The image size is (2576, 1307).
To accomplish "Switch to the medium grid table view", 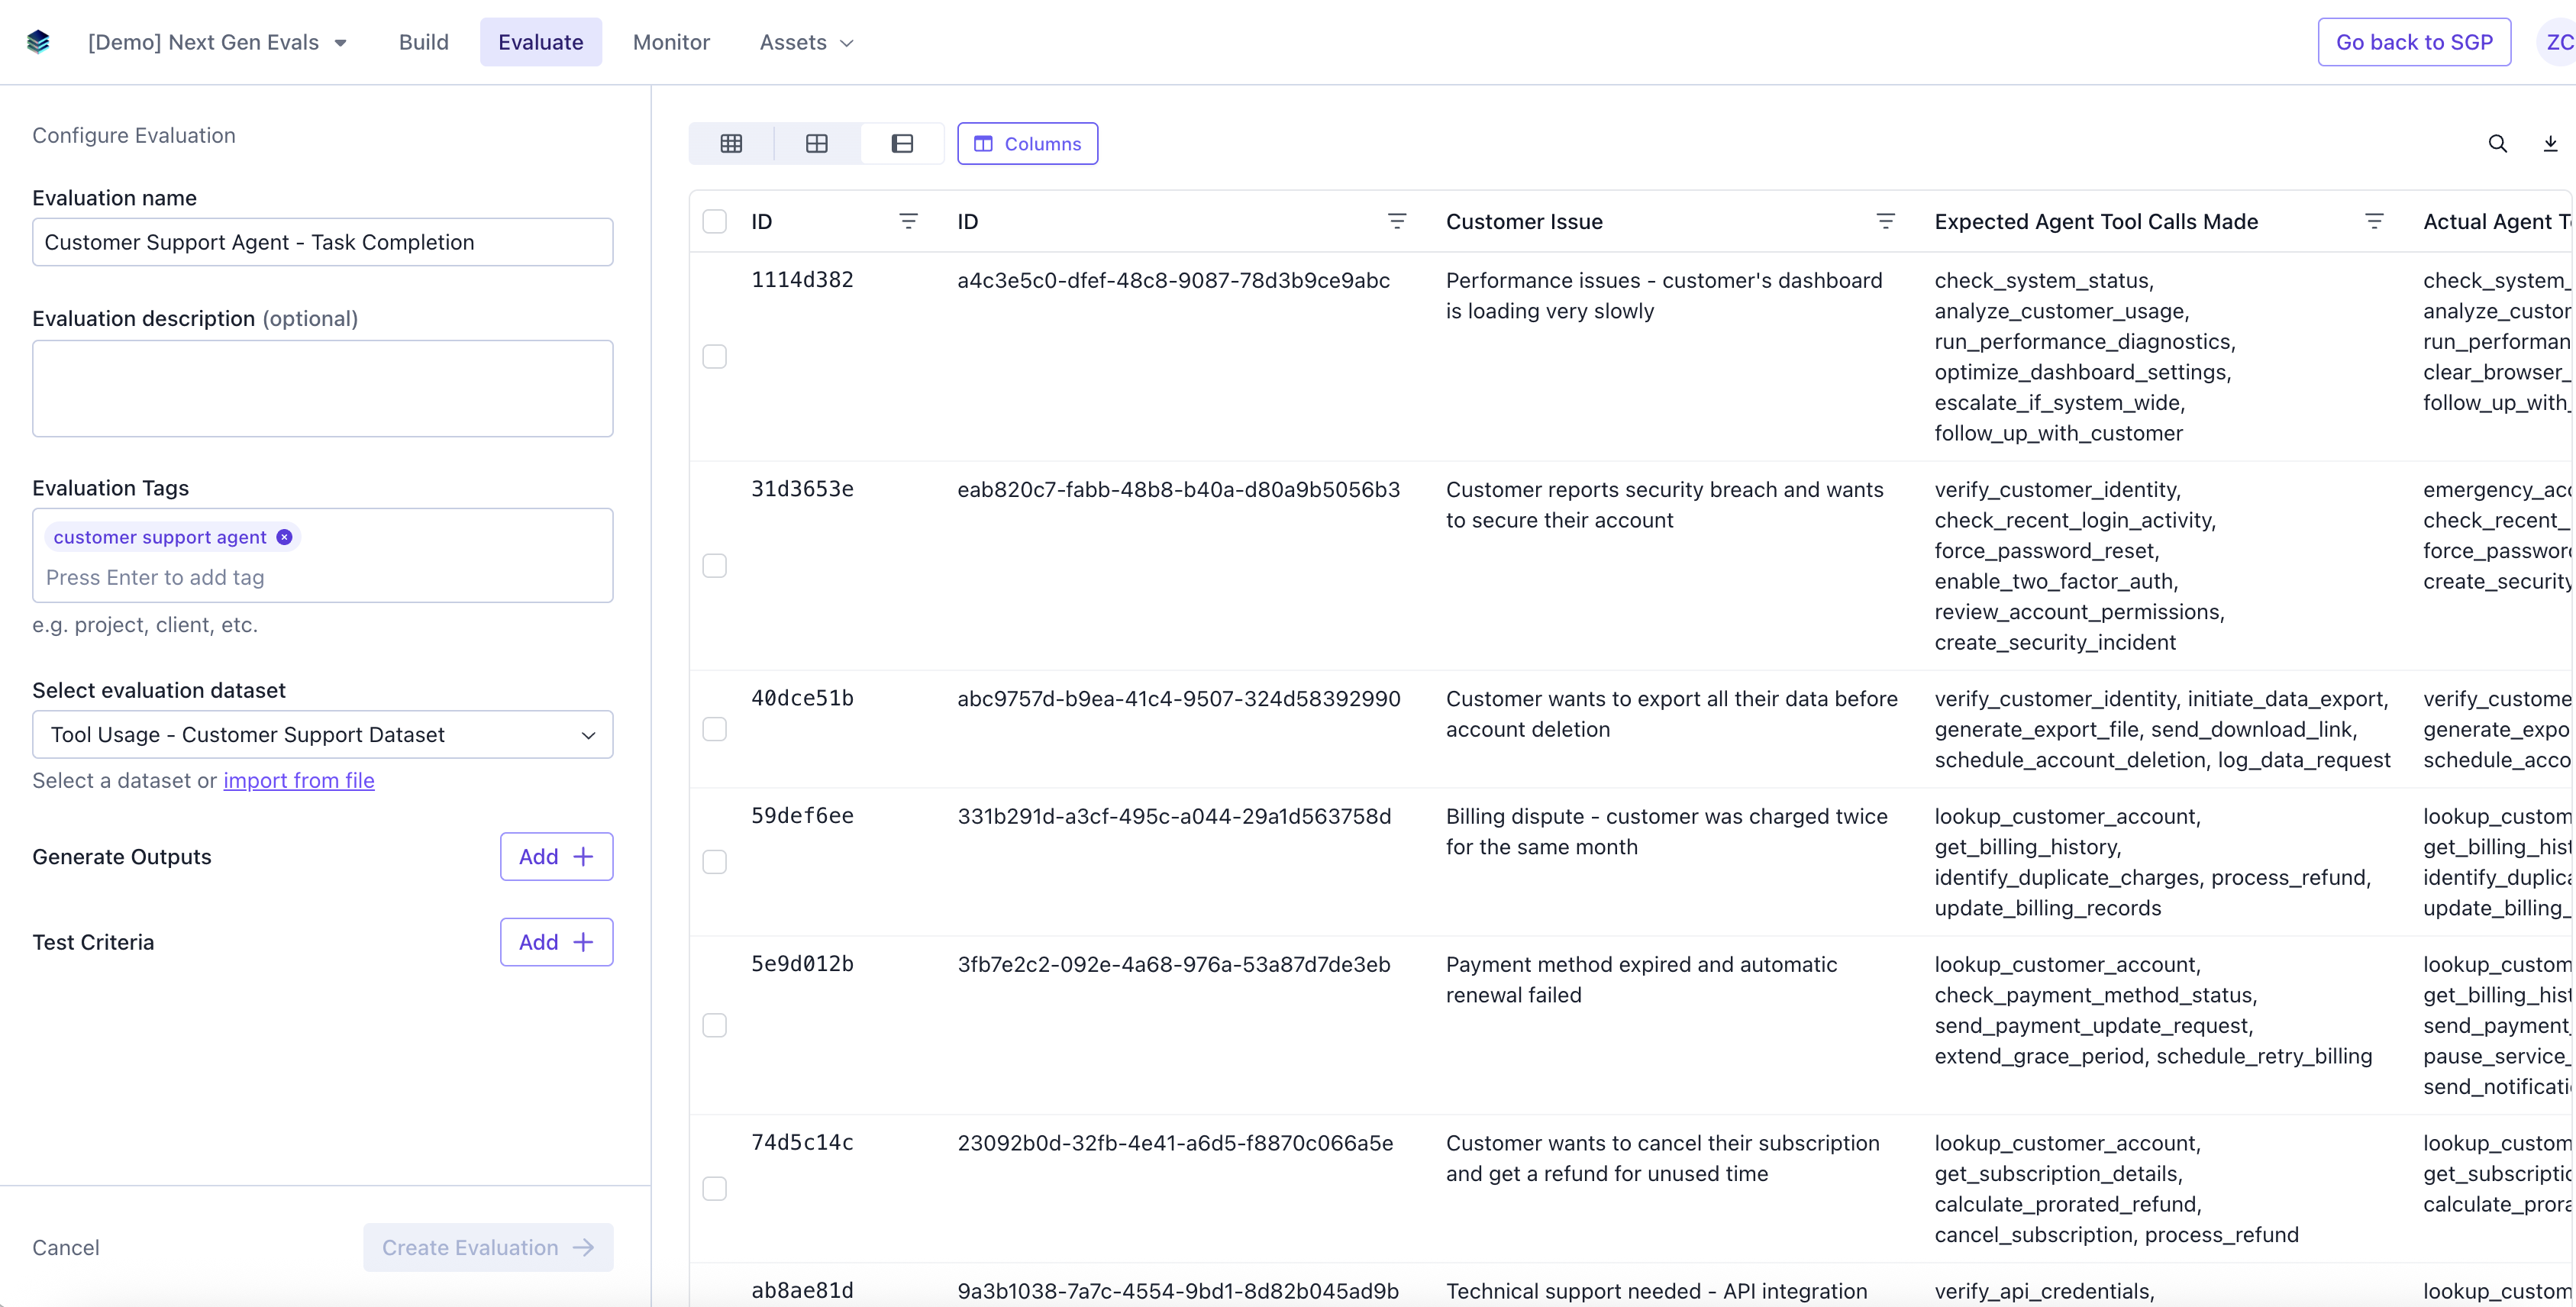I will coord(817,144).
